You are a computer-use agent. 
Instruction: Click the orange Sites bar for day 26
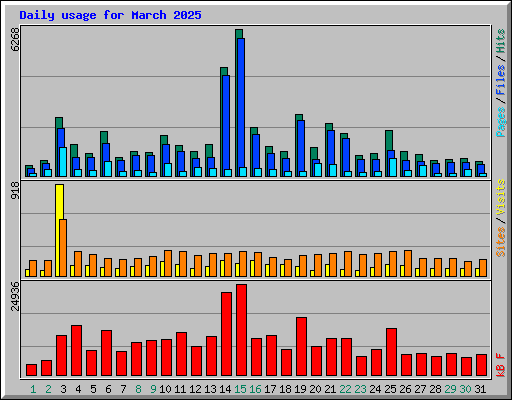[408, 263]
